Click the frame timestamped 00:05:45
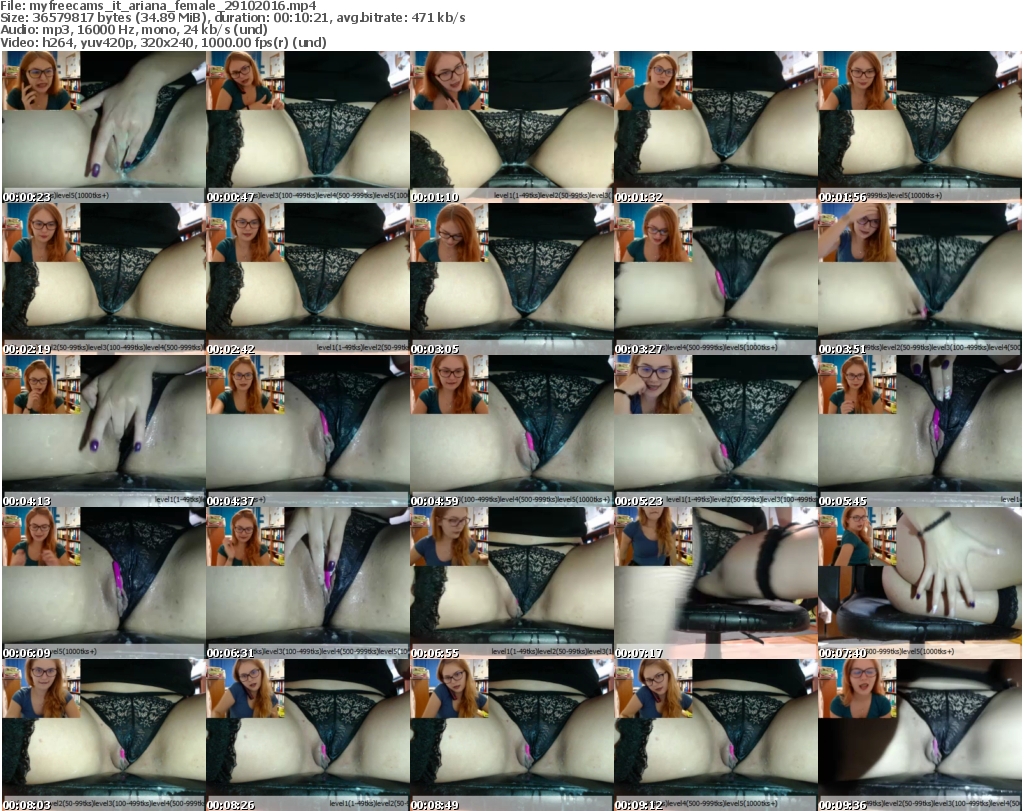This screenshot has width=1024, height=811. tap(919, 431)
